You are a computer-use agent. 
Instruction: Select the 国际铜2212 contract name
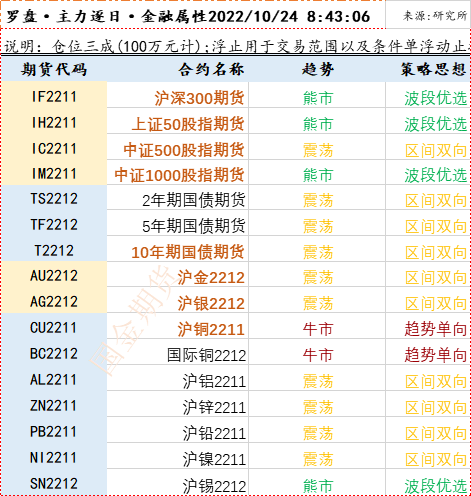tap(206, 356)
